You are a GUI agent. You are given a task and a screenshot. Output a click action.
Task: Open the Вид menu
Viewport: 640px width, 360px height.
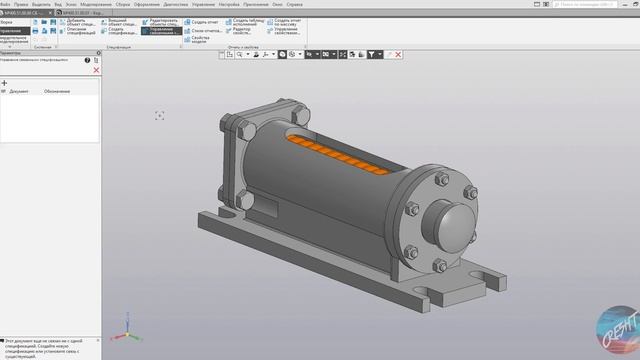point(58,4)
